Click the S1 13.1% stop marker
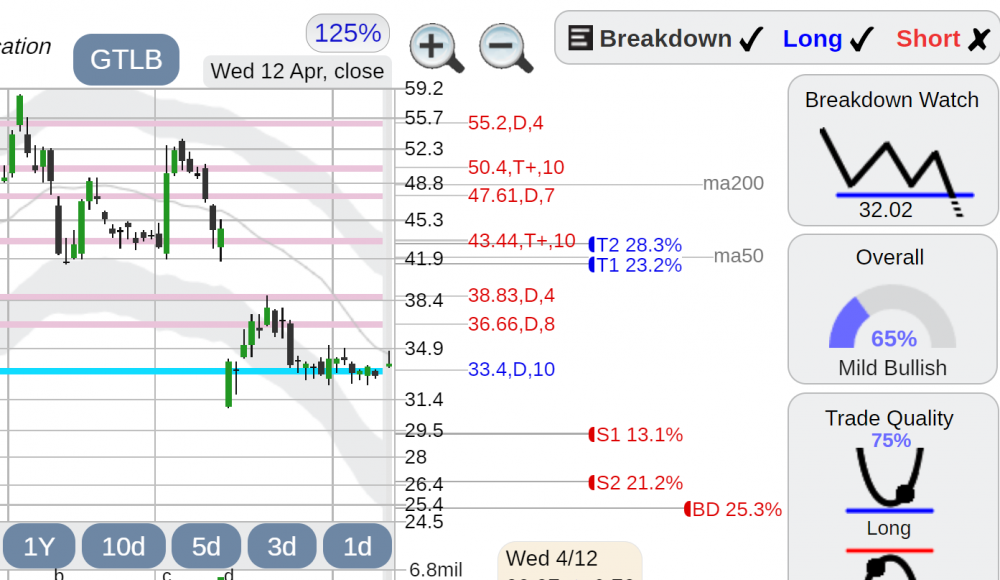Image resolution: width=1000 pixels, height=580 pixels. click(636, 435)
